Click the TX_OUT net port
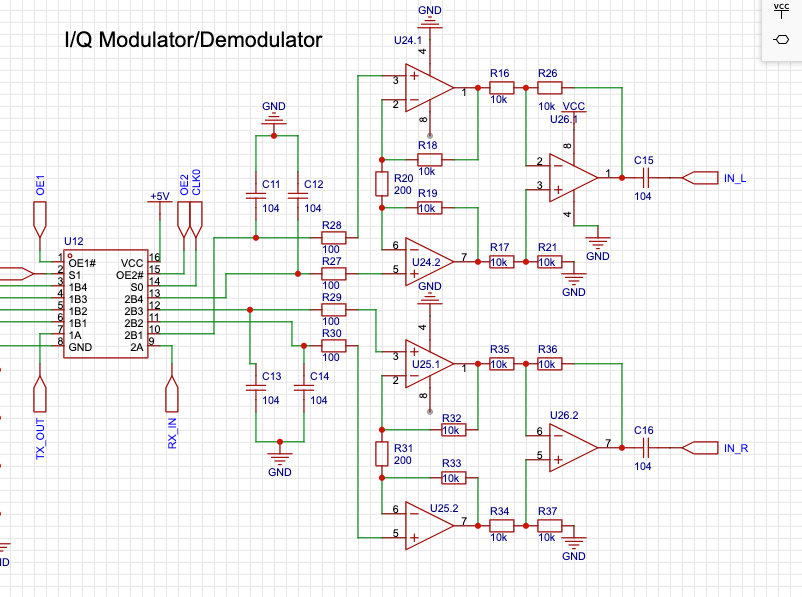 click(41, 395)
